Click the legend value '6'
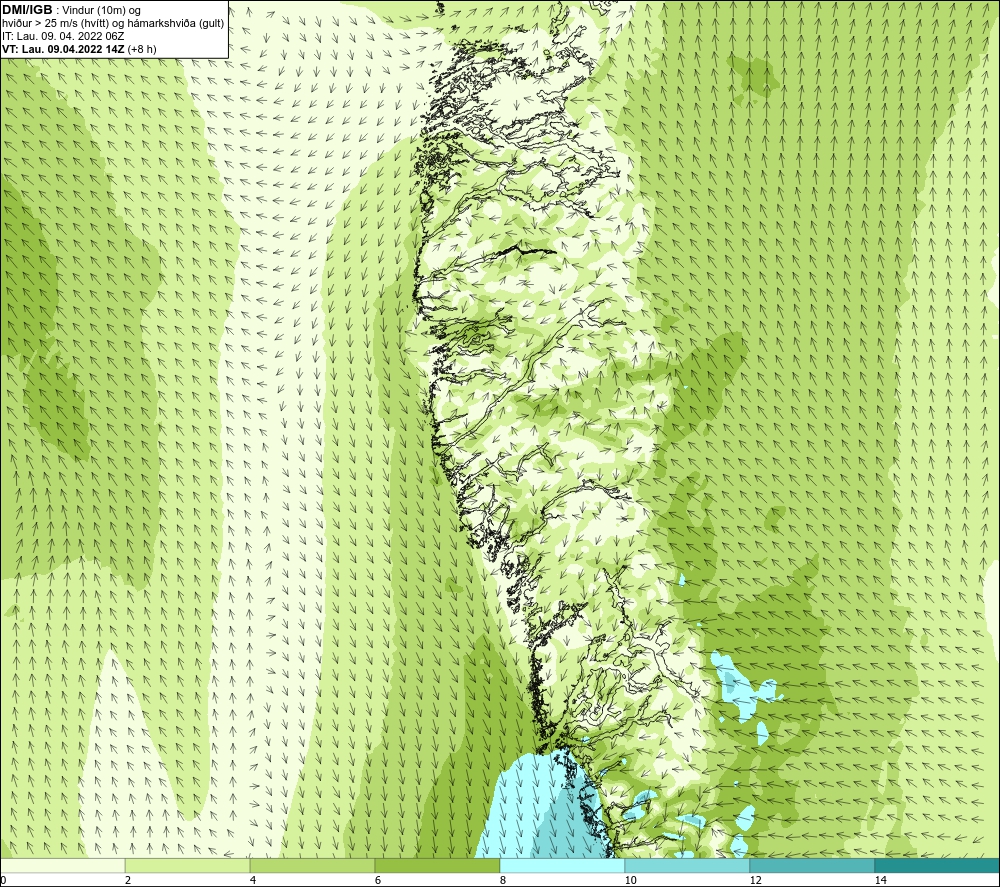This screenshot has width=1000, height=887. pos(378,880)
